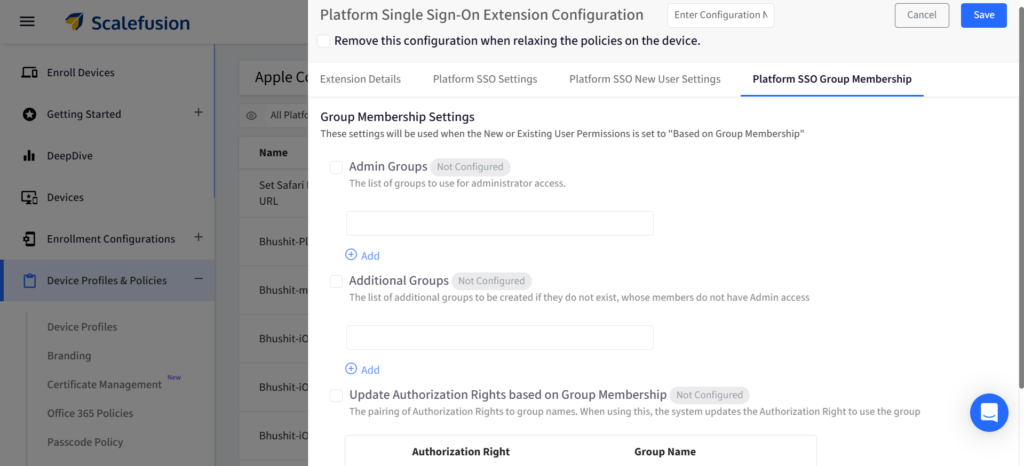Enable the Admin Groups checkbox

point(336,167)
